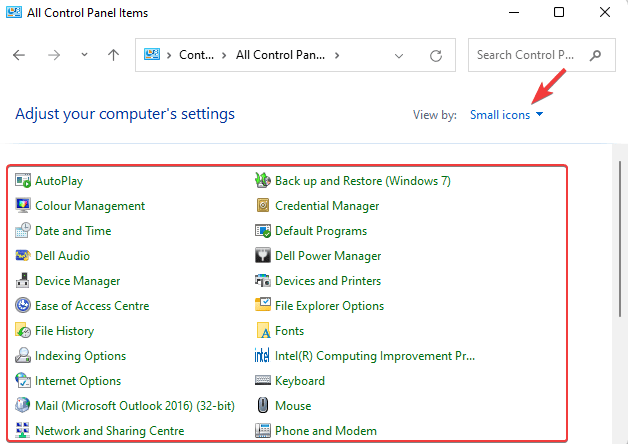
Task: Refresh the Control Panel view
Action: pyautogui.click(x=436, y=56)
